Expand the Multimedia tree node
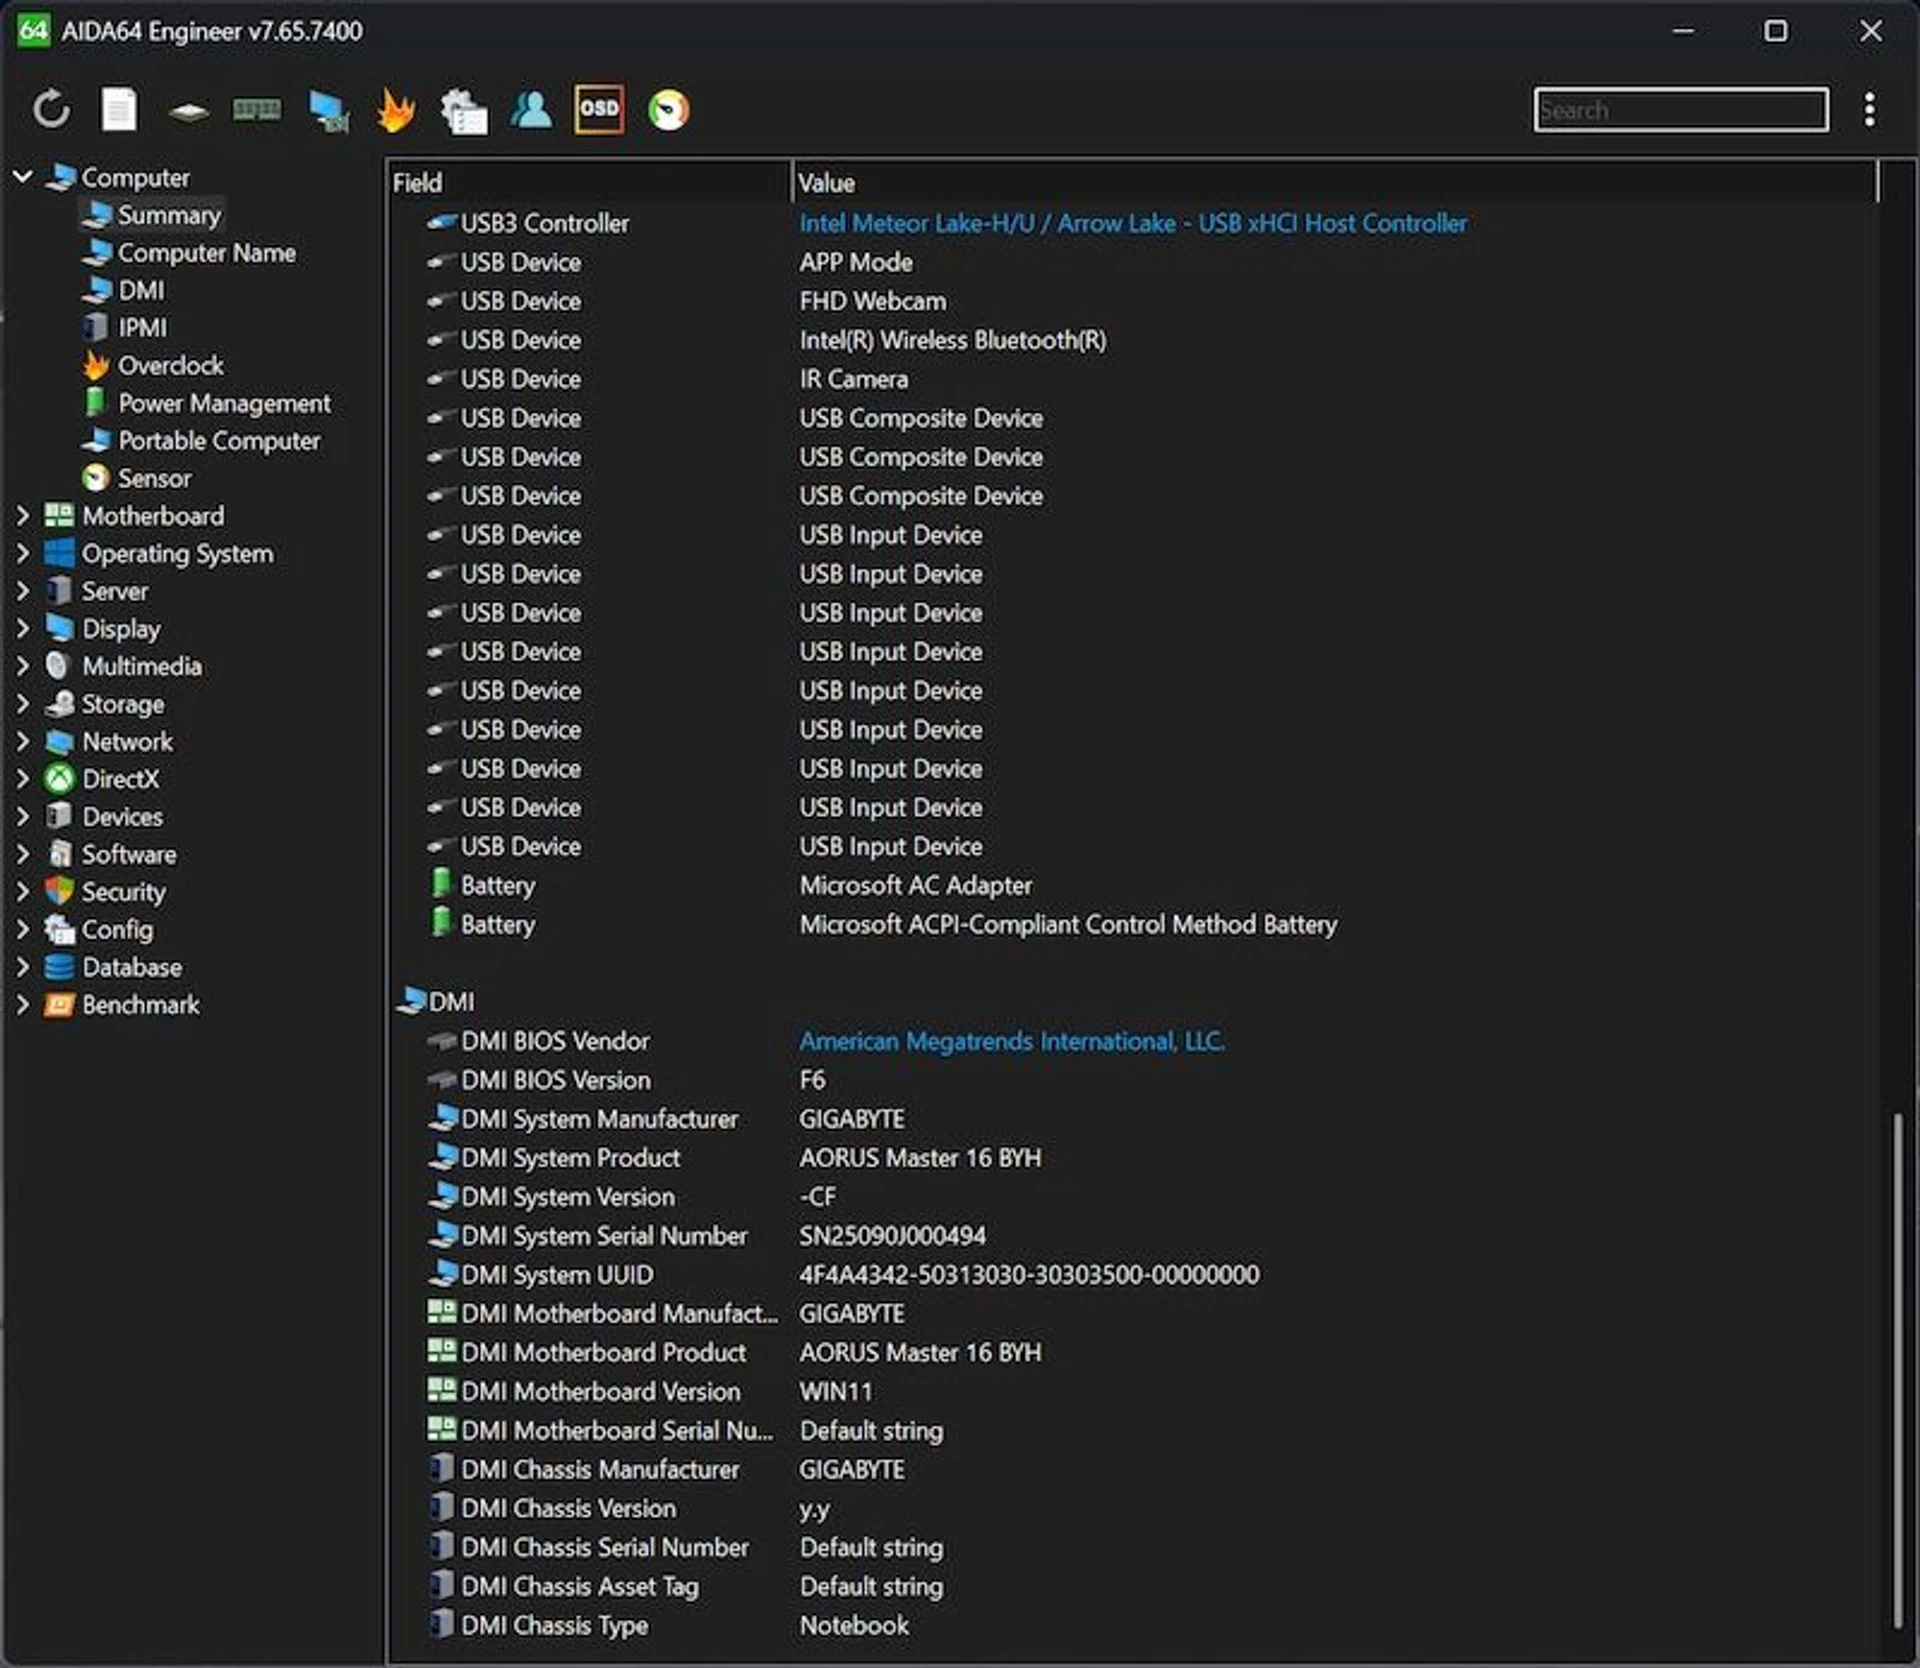The height and width of the screenshot is (1668, 1920). [x=22, y=666]
